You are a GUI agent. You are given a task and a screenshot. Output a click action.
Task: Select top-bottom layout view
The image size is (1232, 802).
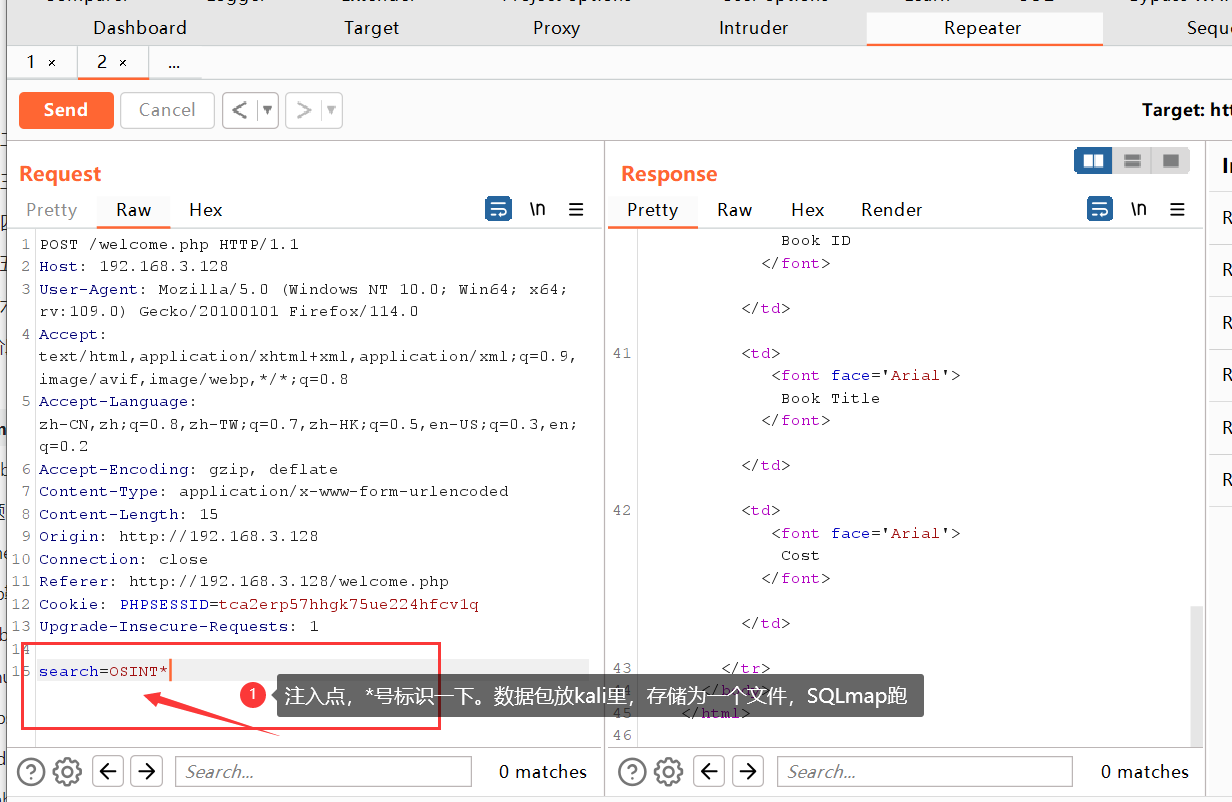[1132, 161]
